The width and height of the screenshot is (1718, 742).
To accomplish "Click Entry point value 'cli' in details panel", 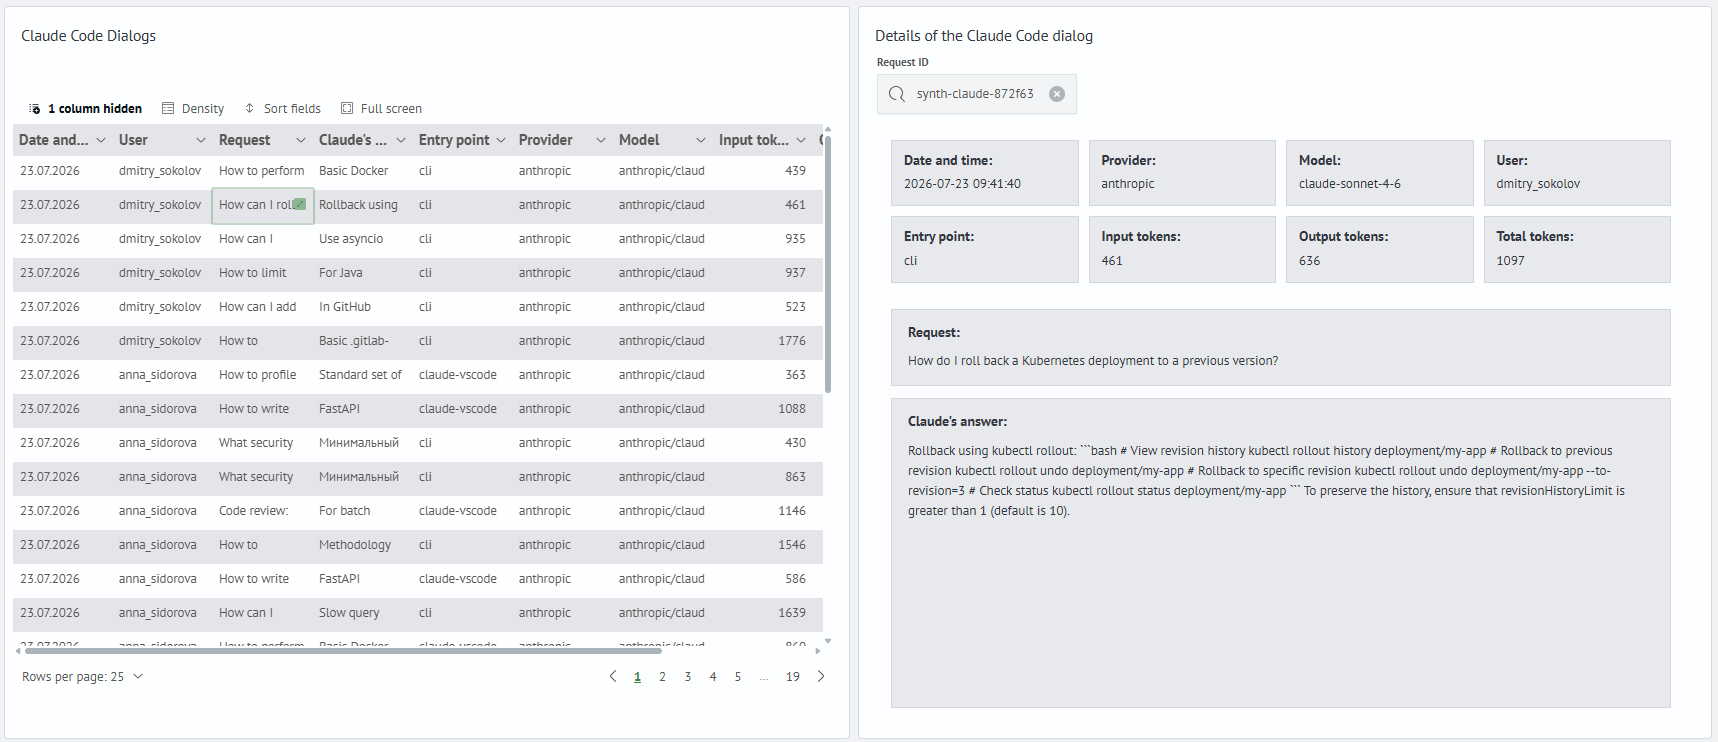I will tap(910, 261).
